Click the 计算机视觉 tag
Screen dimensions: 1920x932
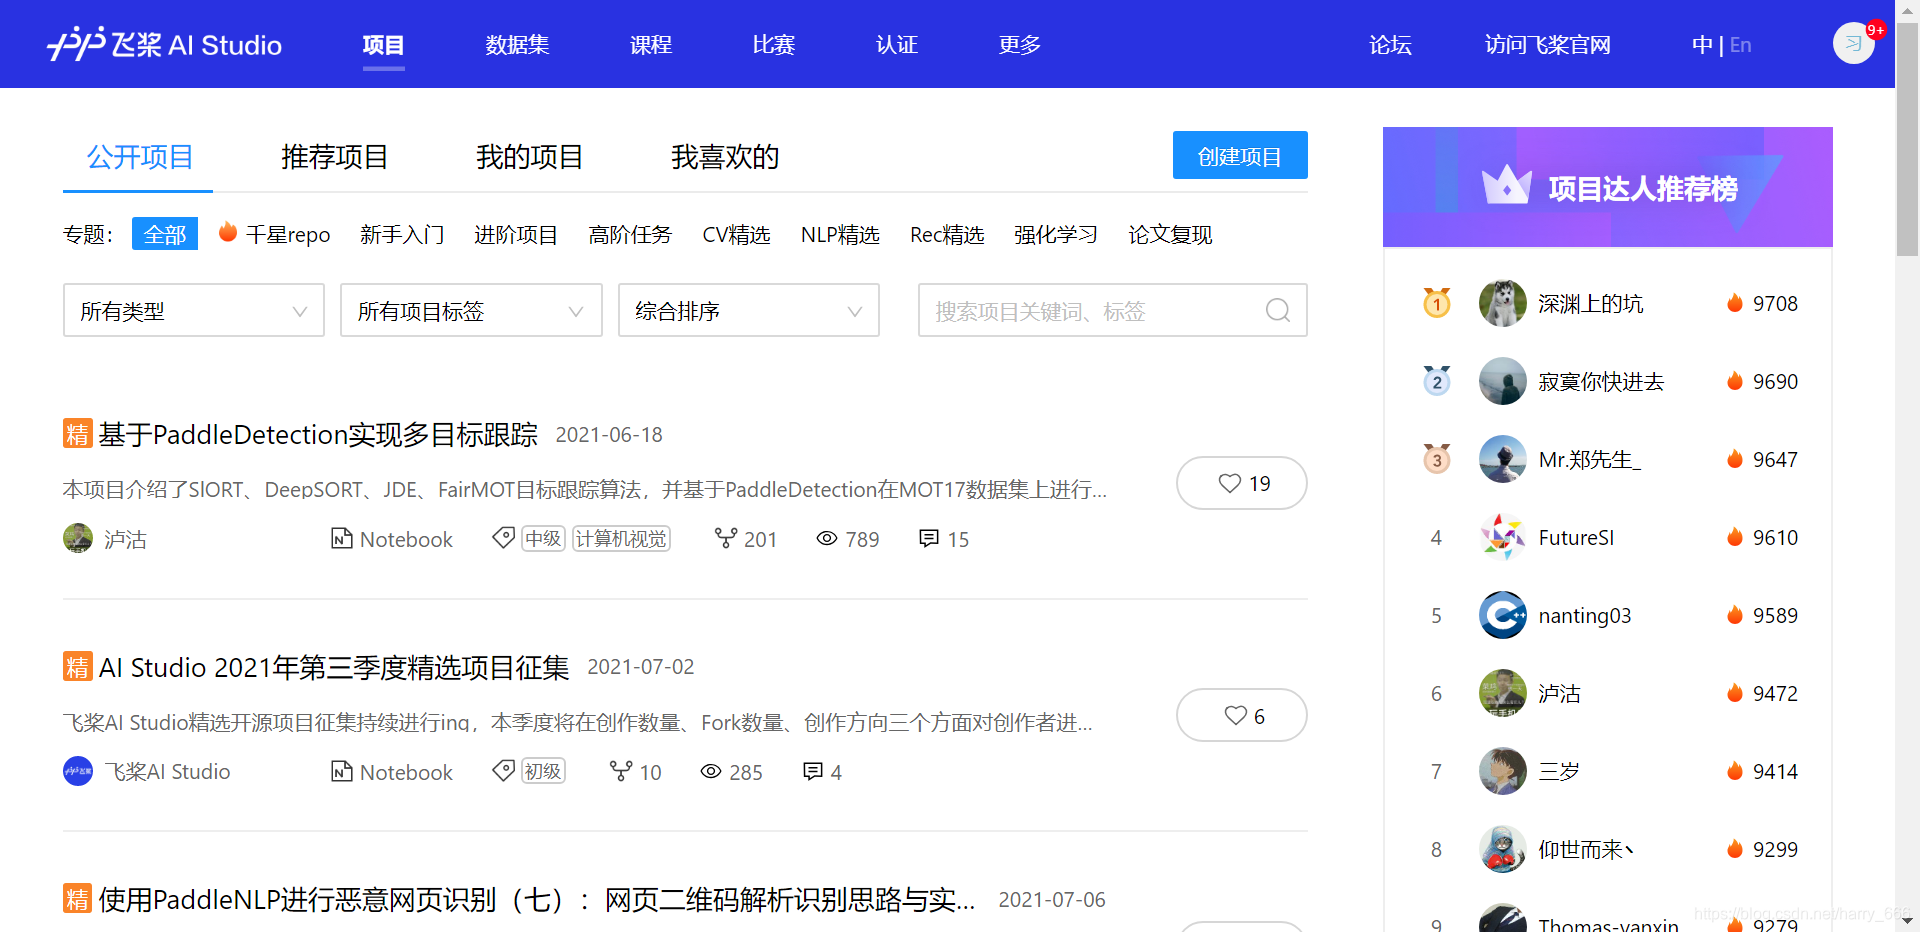click(x=621, y=538)
